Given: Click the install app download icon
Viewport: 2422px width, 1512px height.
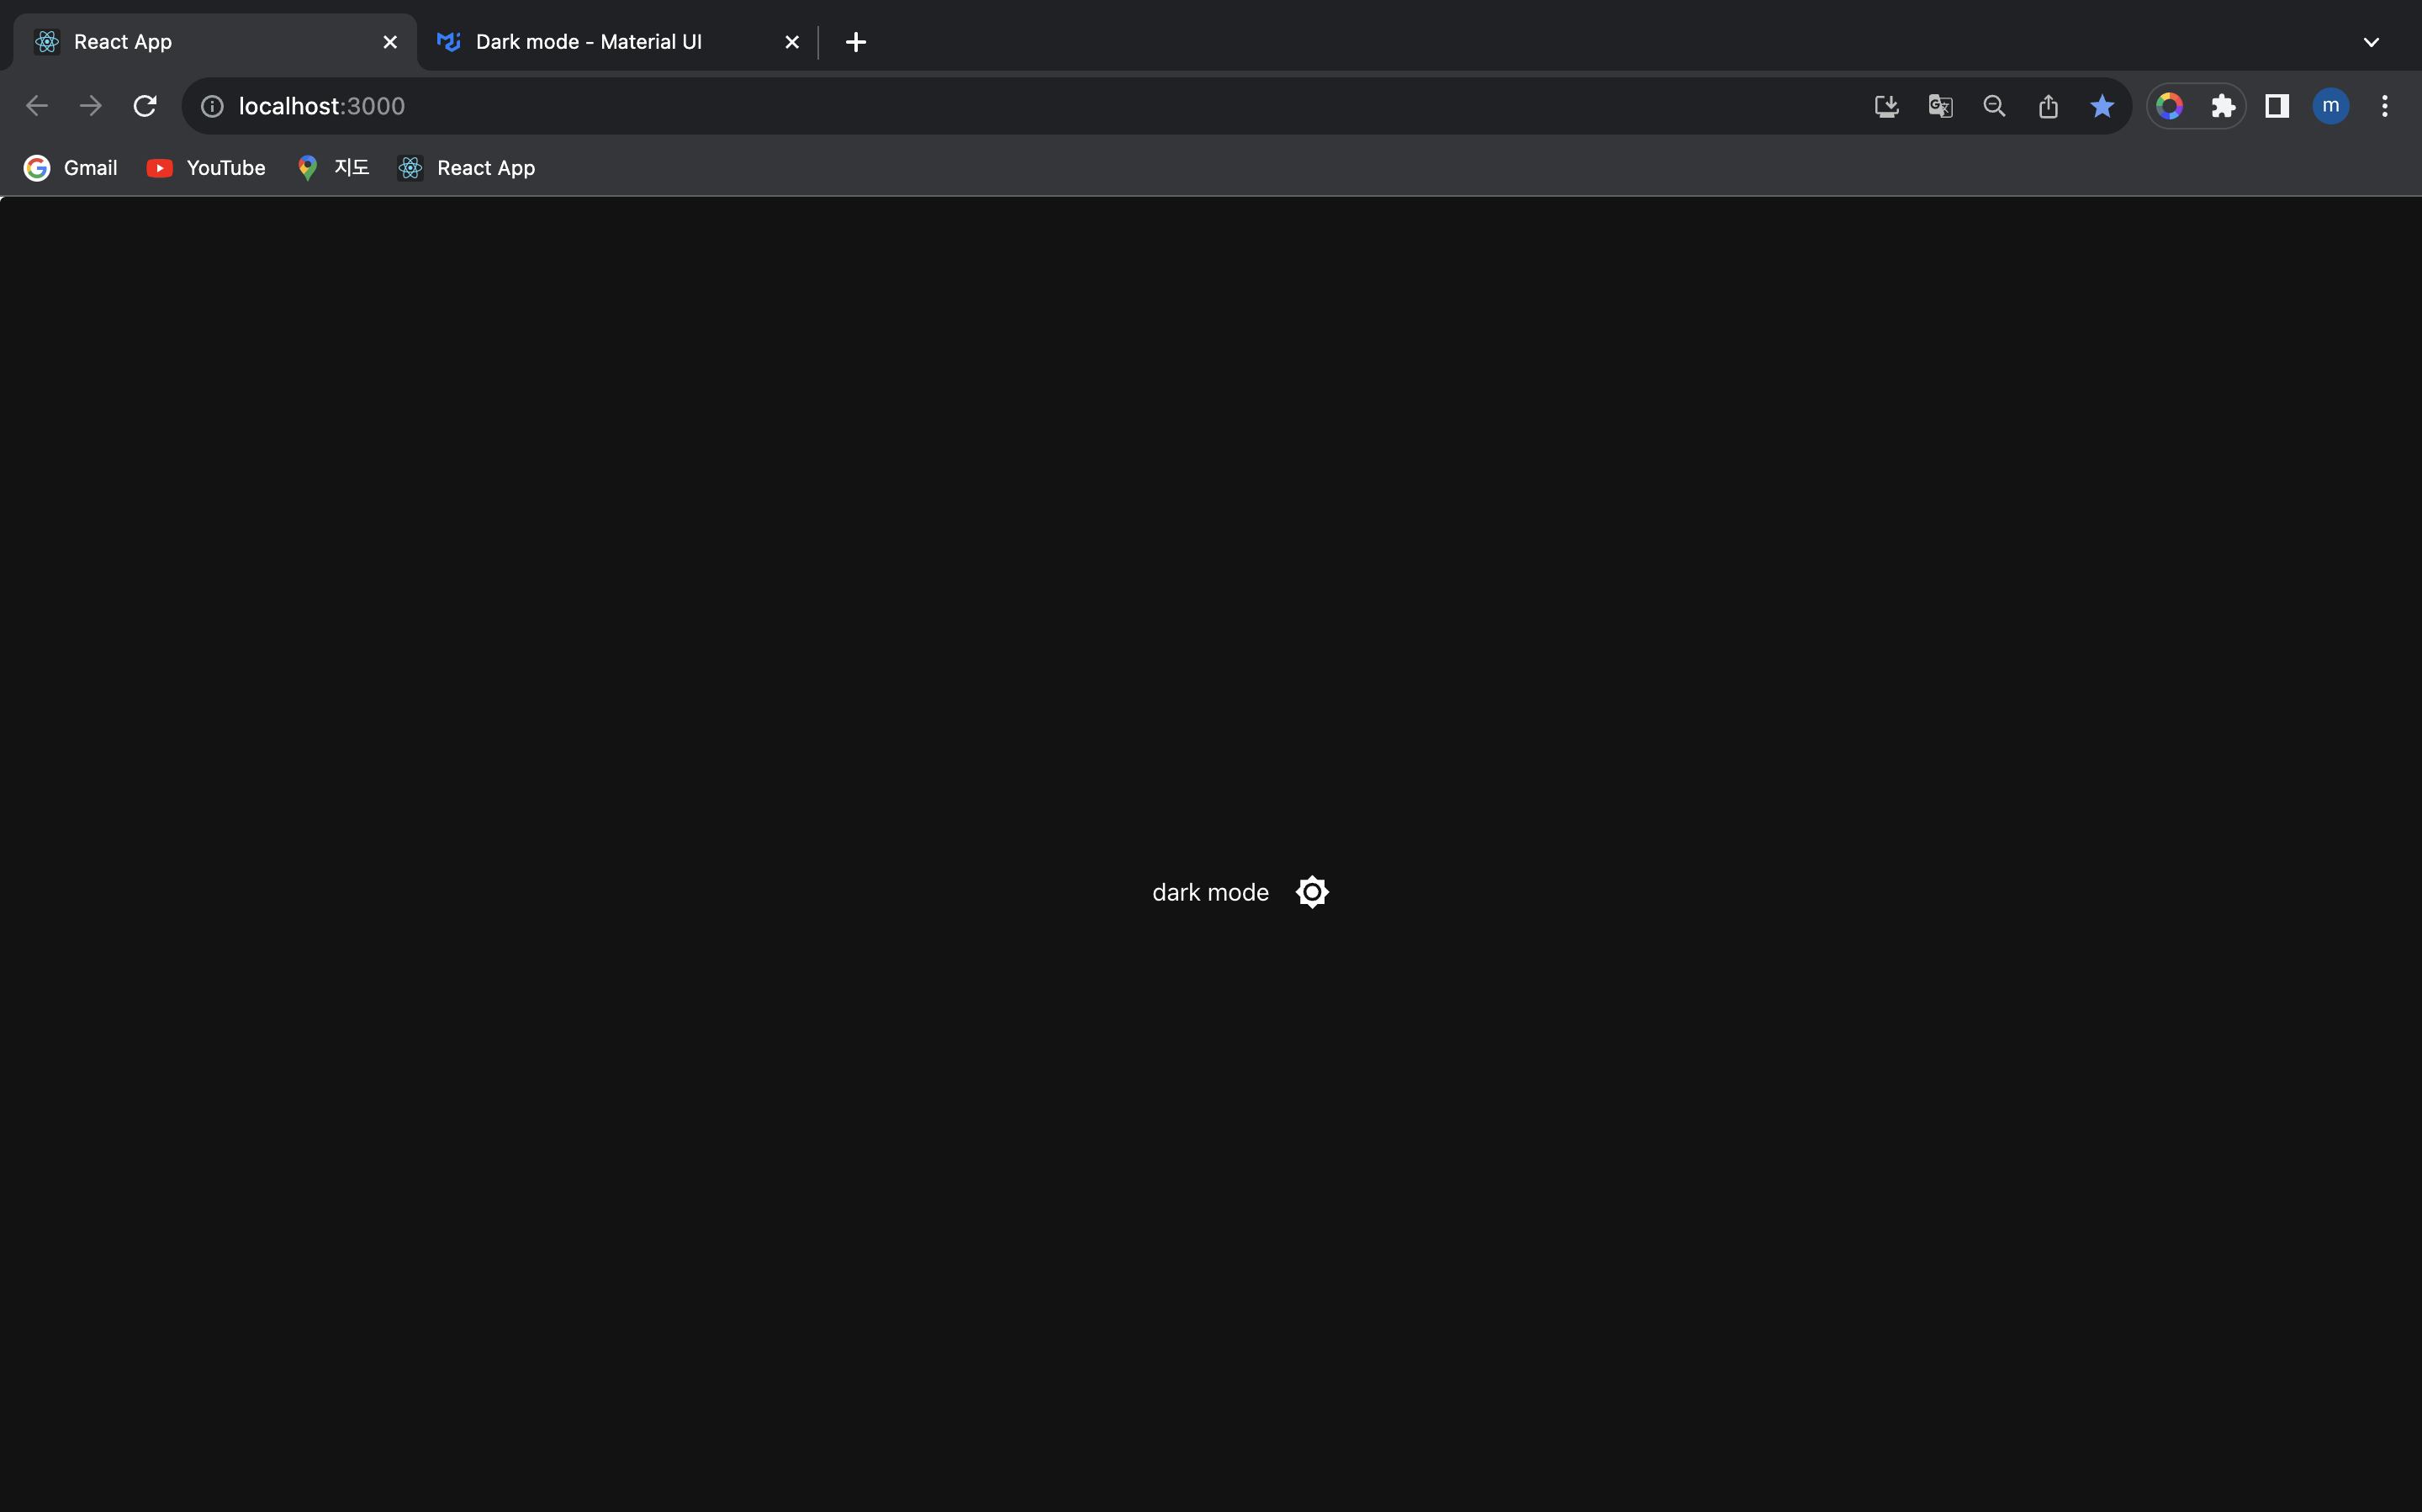Looking at the screenshot, I should click(x=1886, y=106).
